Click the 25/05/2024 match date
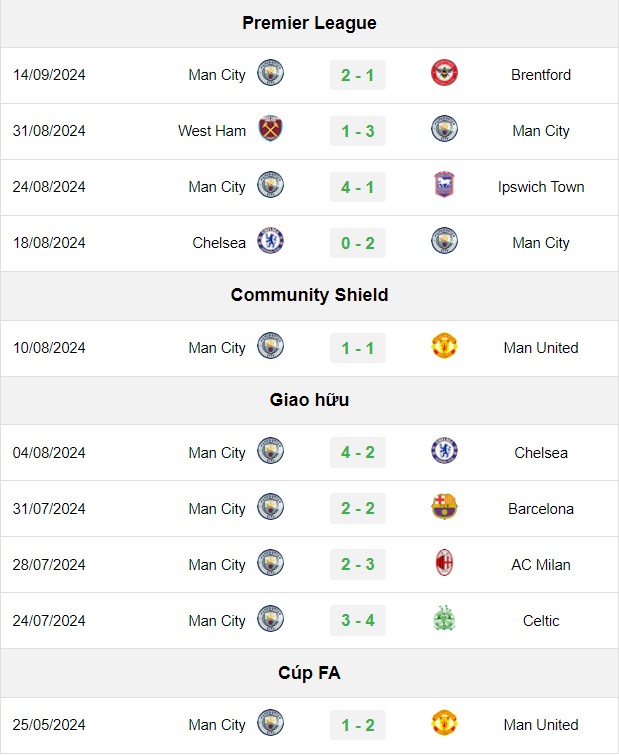Screen dimensions: 619x755 point(49,725)
